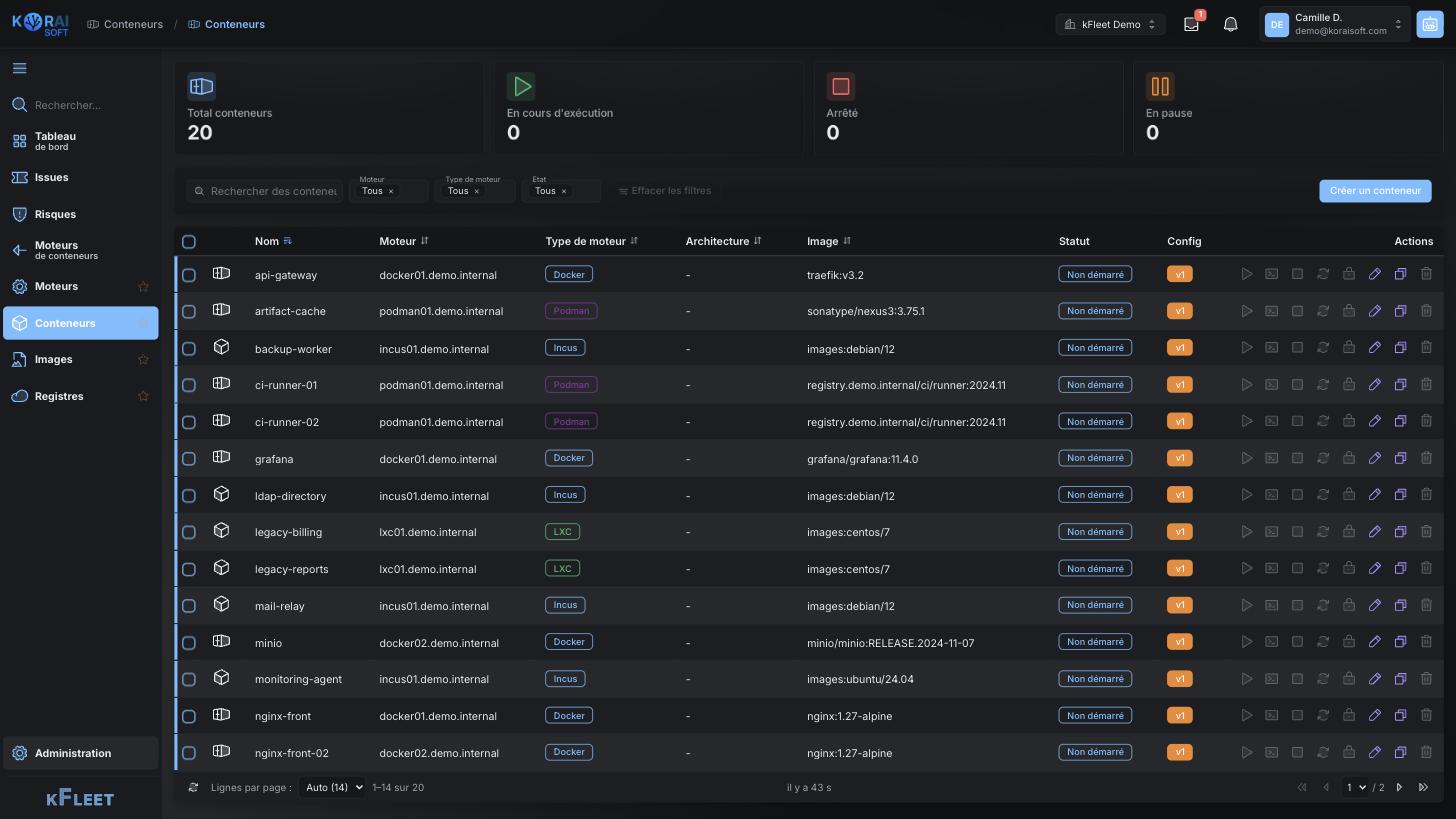Refresh the table with the footer reload icon

pyautogui.click(x=193, y=788)
